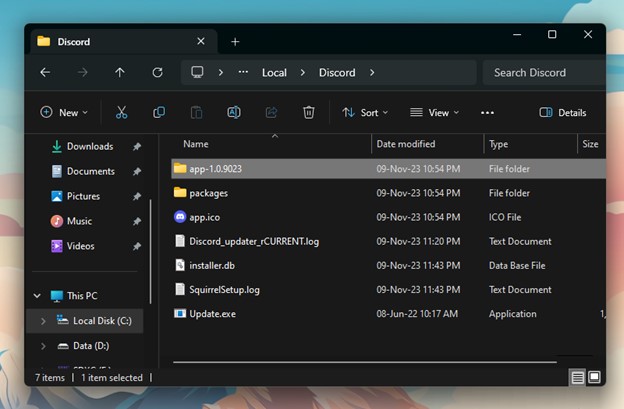The width and height of the screenshot is (624, 409).
Task: Switch to large thumbnails view layout
Action: coord(595,377)
